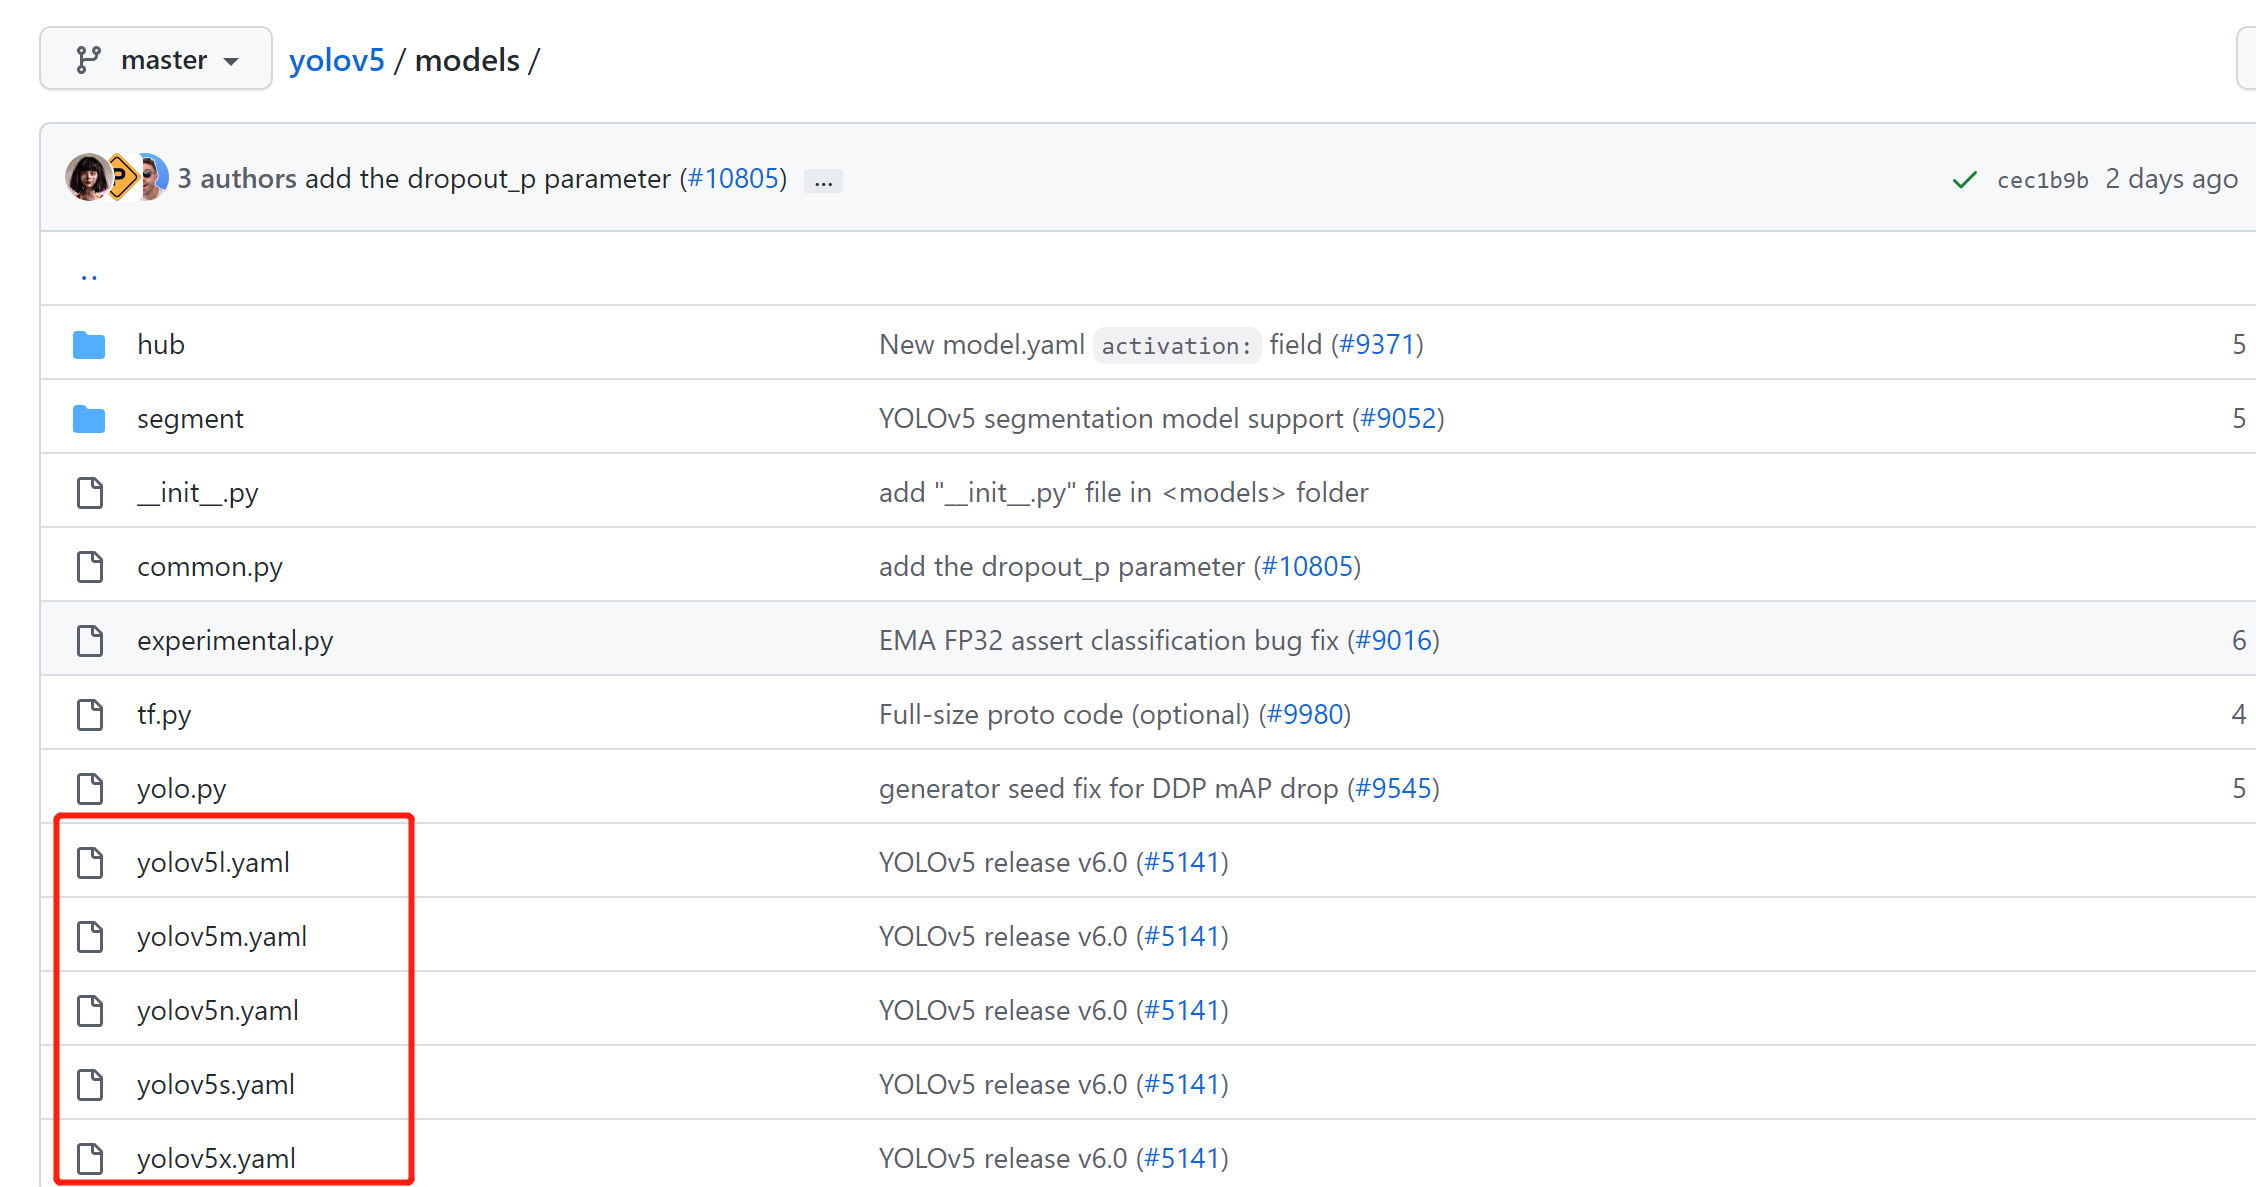Click the models breadcrumb text
Image resolution: width=2256 pixels, height=1187 pixels.
467,60
